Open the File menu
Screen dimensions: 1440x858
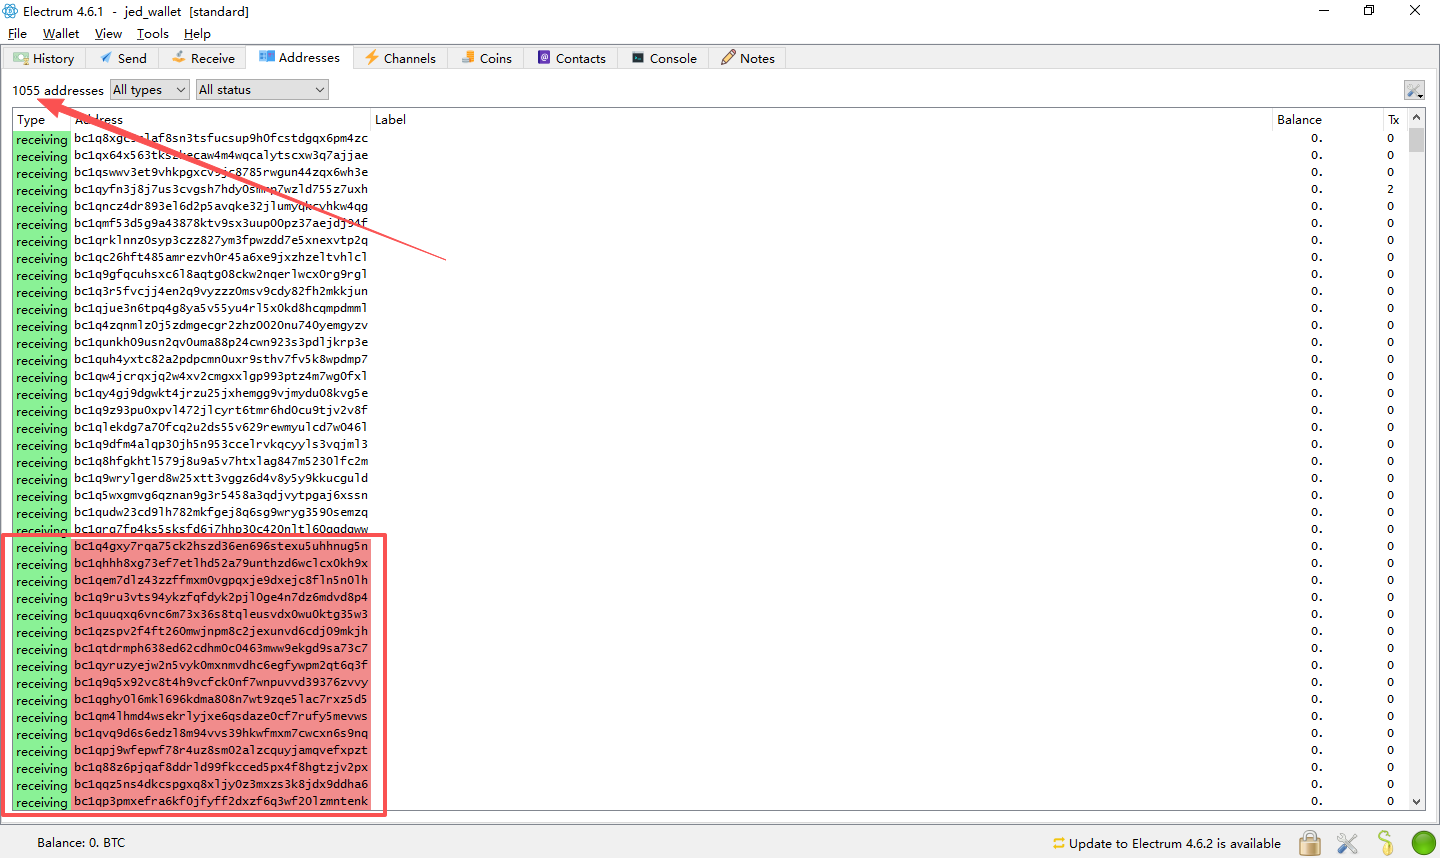(x=17, y=33)
